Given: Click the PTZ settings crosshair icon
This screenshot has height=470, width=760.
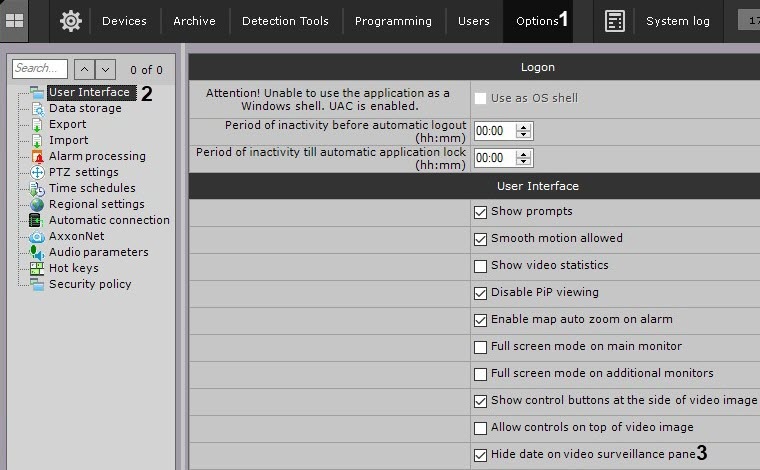Looking at the screenshot, I should point(37,172).
